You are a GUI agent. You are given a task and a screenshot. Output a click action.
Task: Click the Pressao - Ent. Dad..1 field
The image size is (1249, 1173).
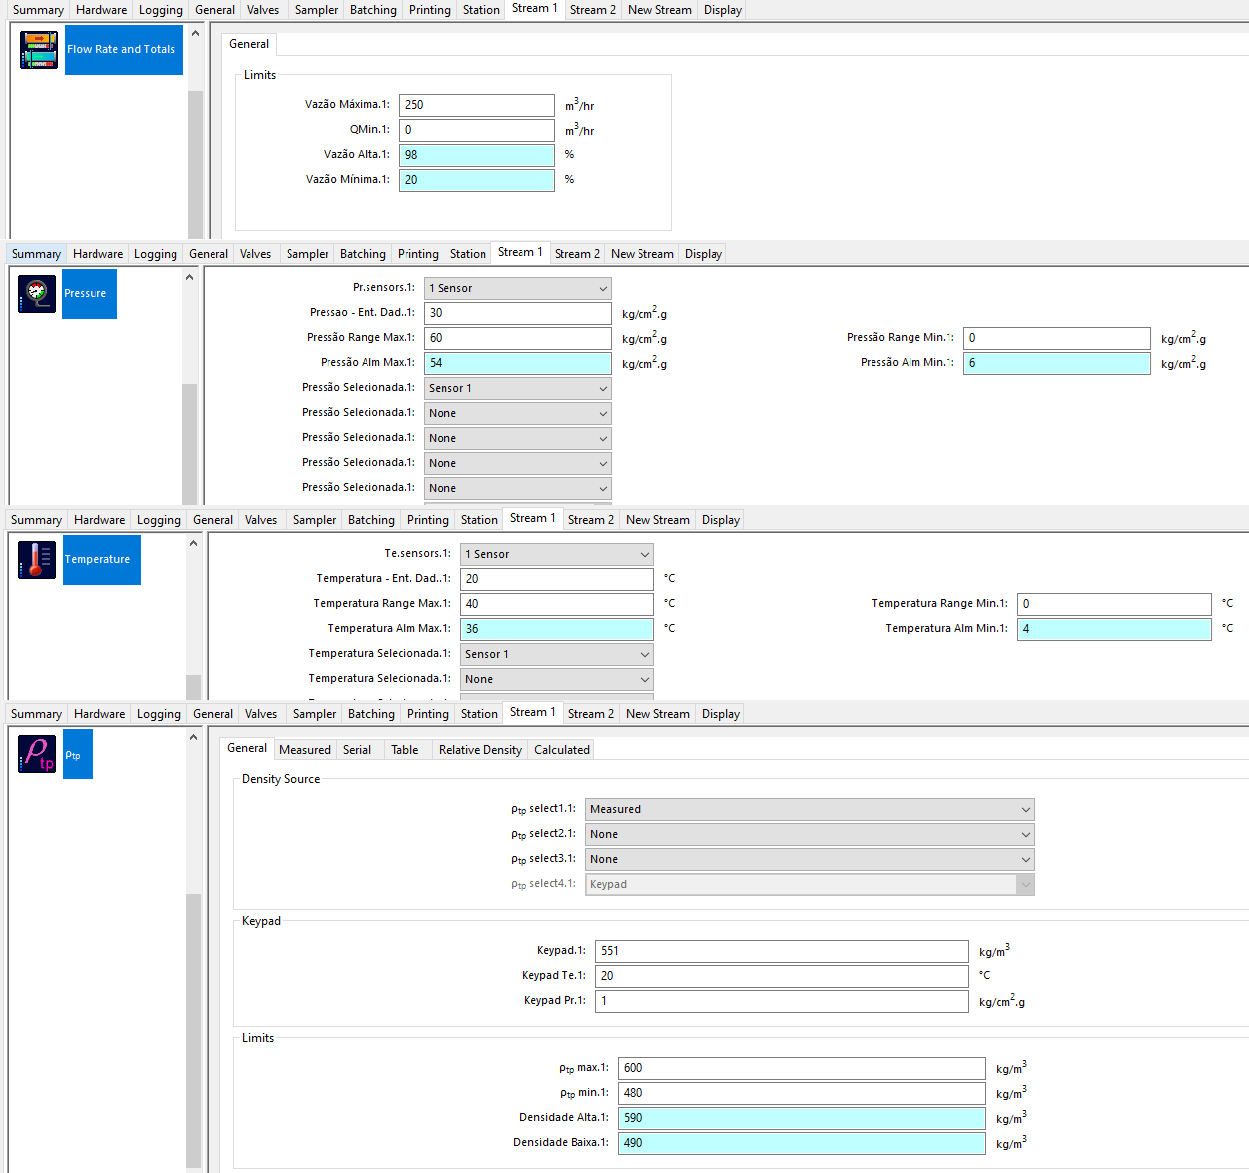(x=518, y=313)
